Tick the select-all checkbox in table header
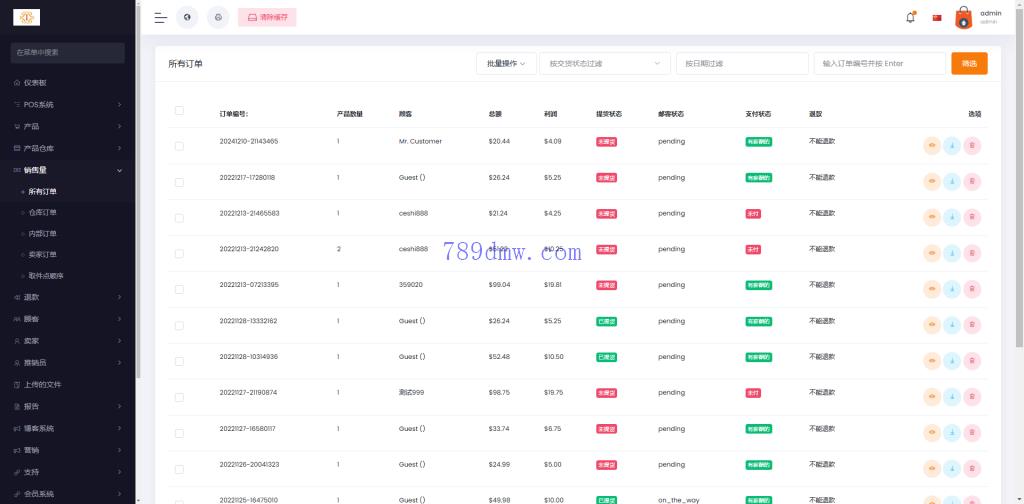1024x504 pixels. pyautogui.click(x=179, y=111)
